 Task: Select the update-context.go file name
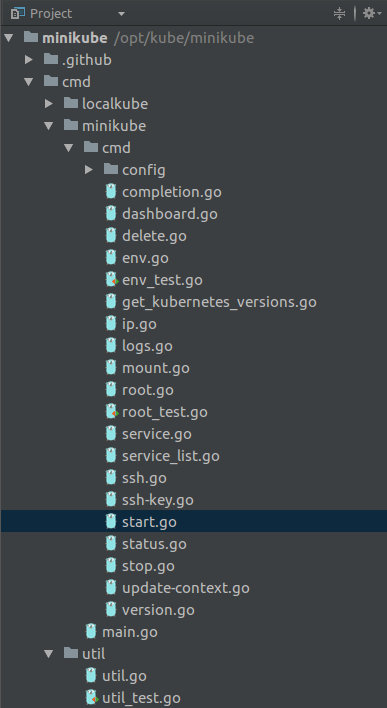[186, 589]
